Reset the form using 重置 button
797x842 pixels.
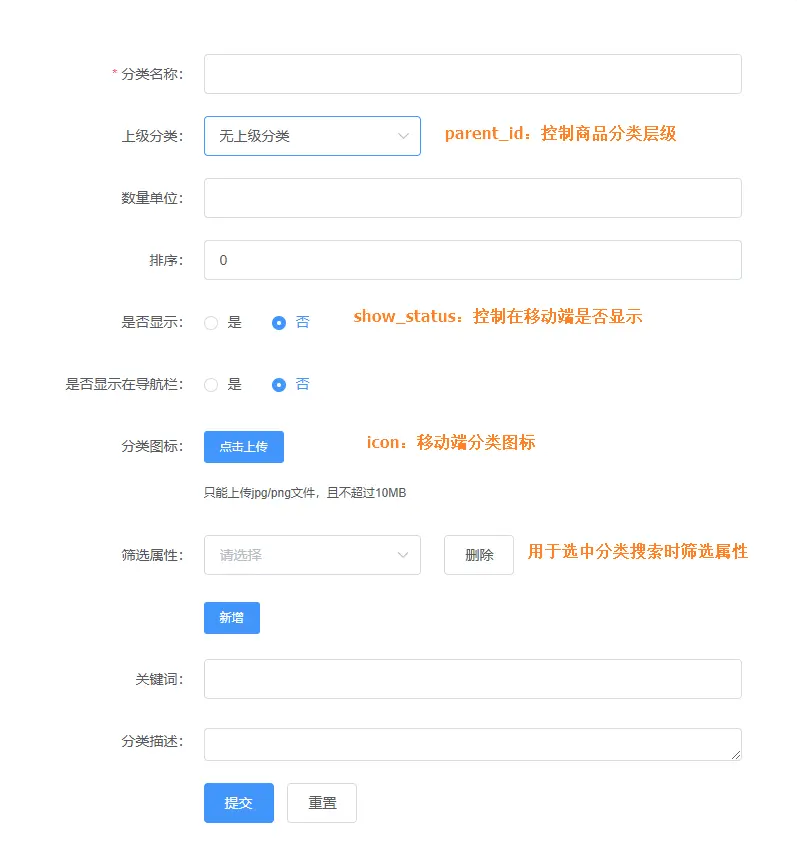(321, 802)
